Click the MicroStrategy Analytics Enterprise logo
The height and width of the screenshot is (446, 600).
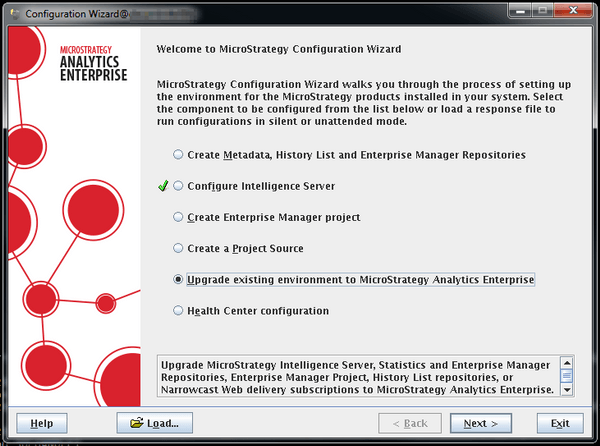click(x=94, y=62)
